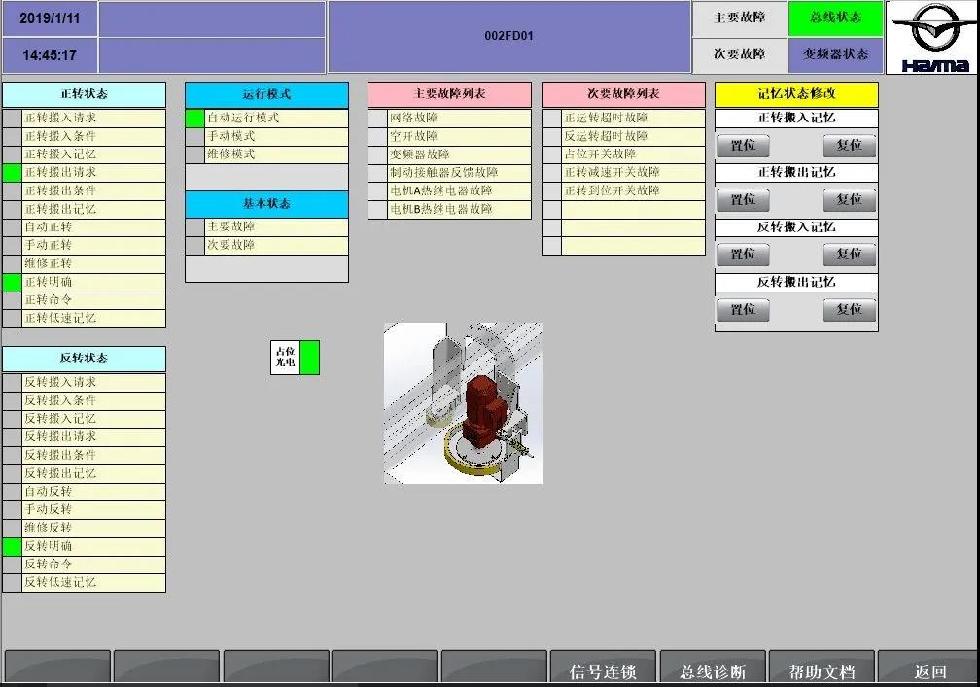980x687 pixels.
Task: Go back with the 返回 button
Action: [x=929, y=671]
